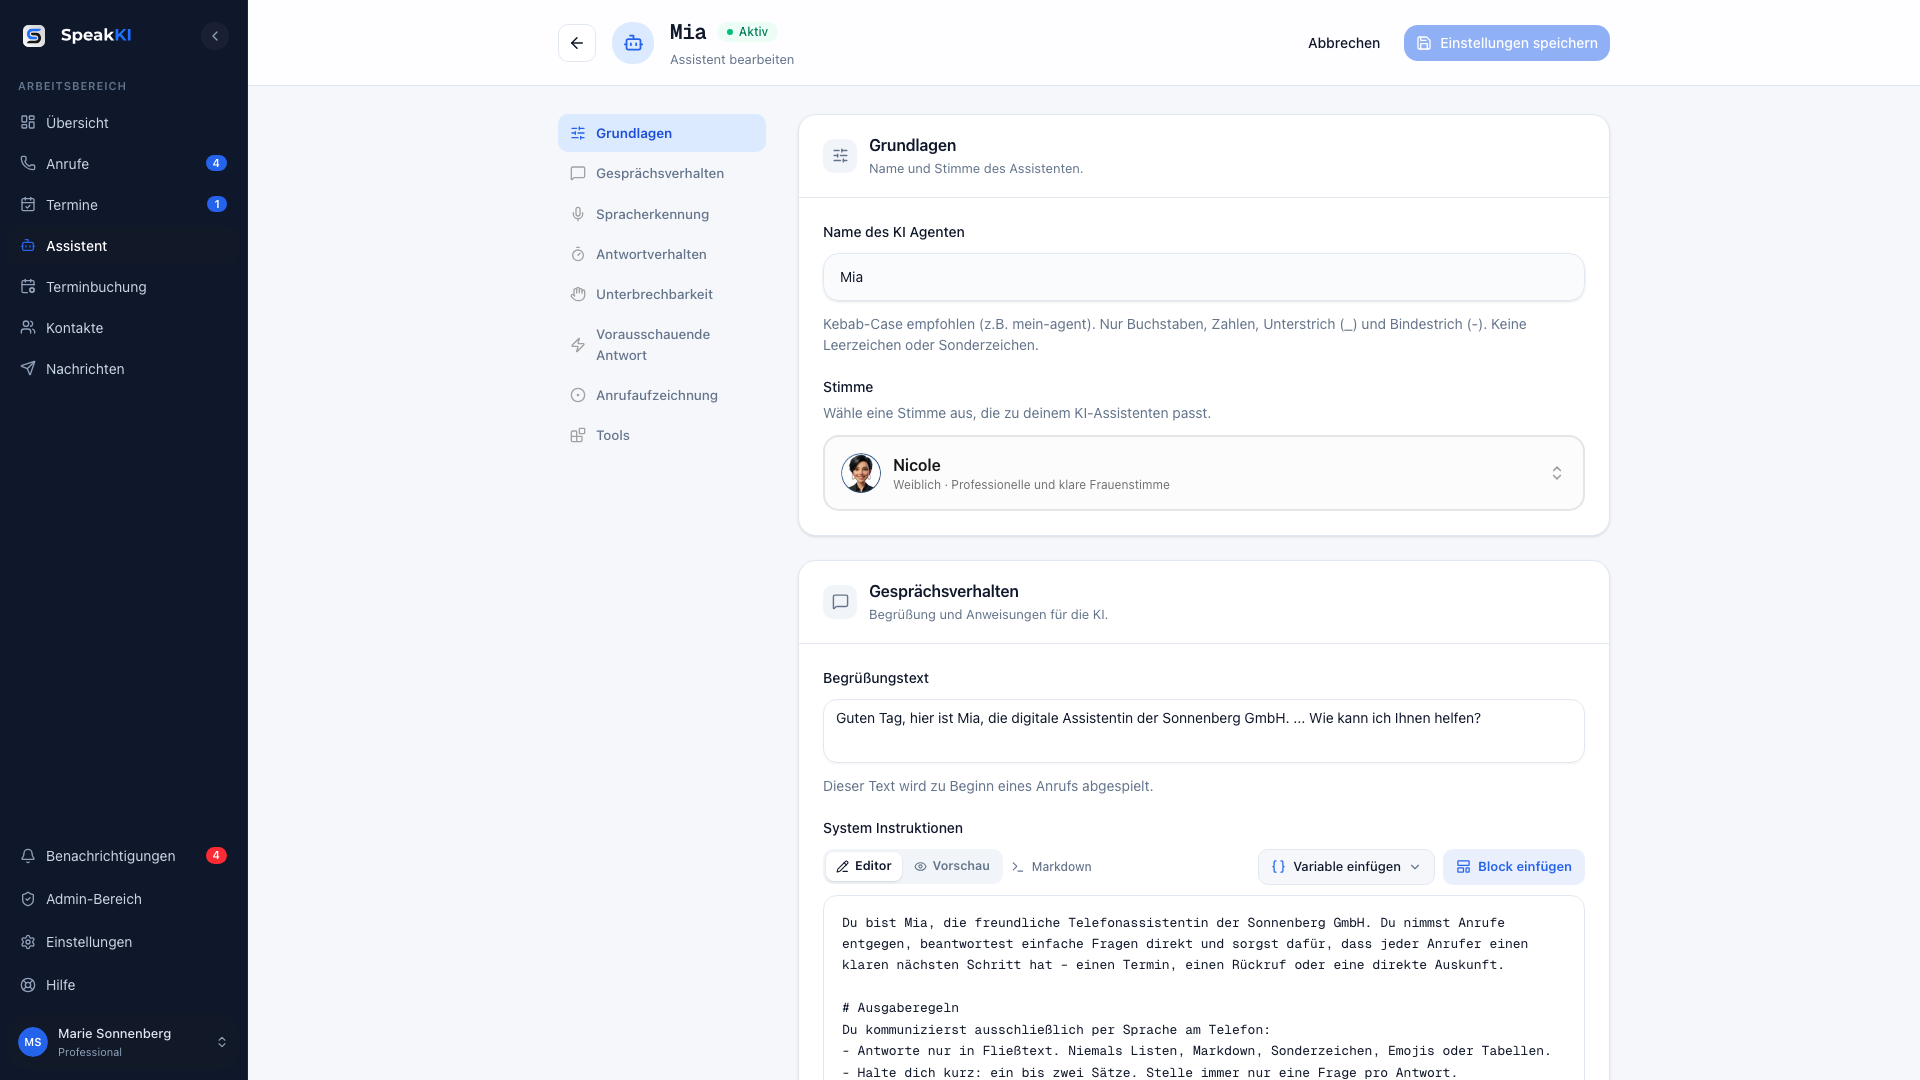Click the robot assistant icon in header
This screenshot has height=1080, width=1920.
coord(633,43)
